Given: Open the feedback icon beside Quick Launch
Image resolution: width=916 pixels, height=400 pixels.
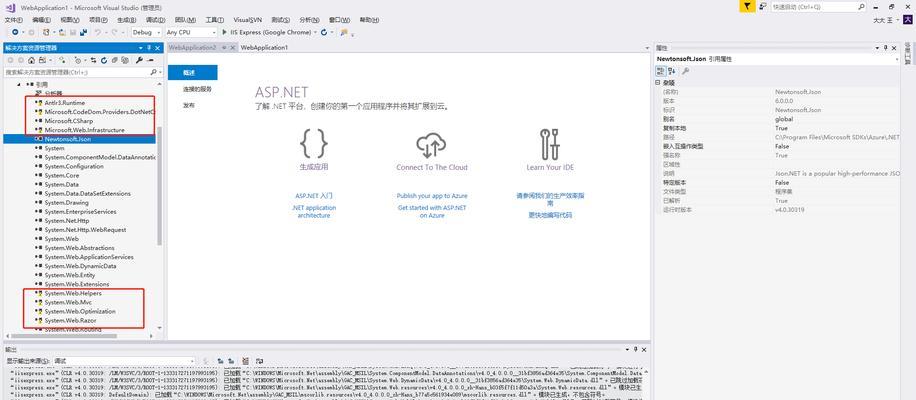Looking at the screenshot, I should click(x=763, y=6).
